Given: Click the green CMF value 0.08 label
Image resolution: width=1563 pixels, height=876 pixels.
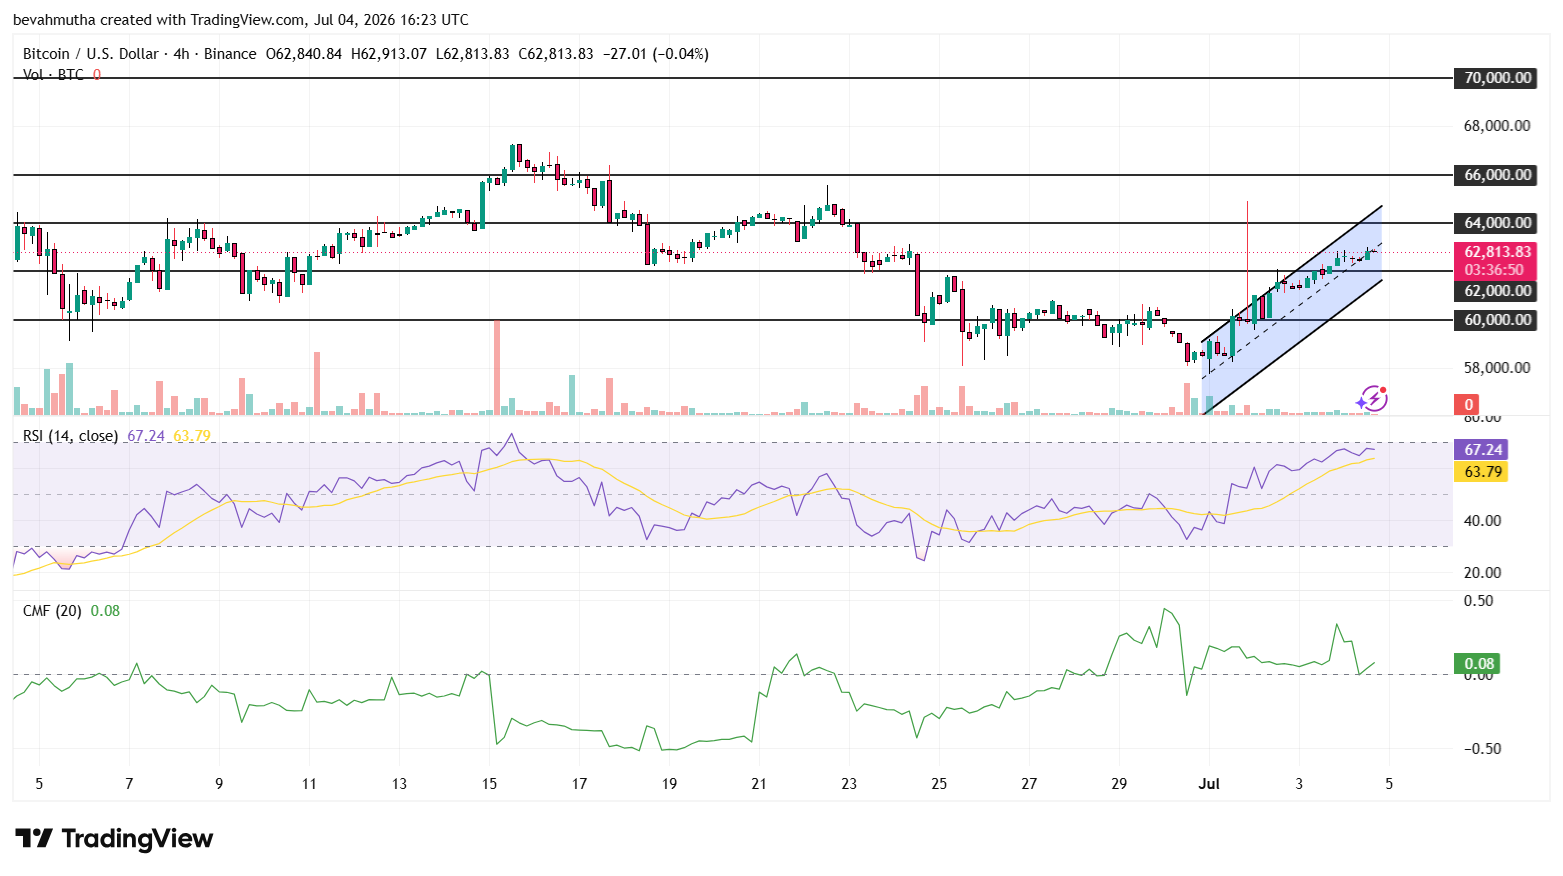Looking at the screenshot, I should (x=1479, y=664).
